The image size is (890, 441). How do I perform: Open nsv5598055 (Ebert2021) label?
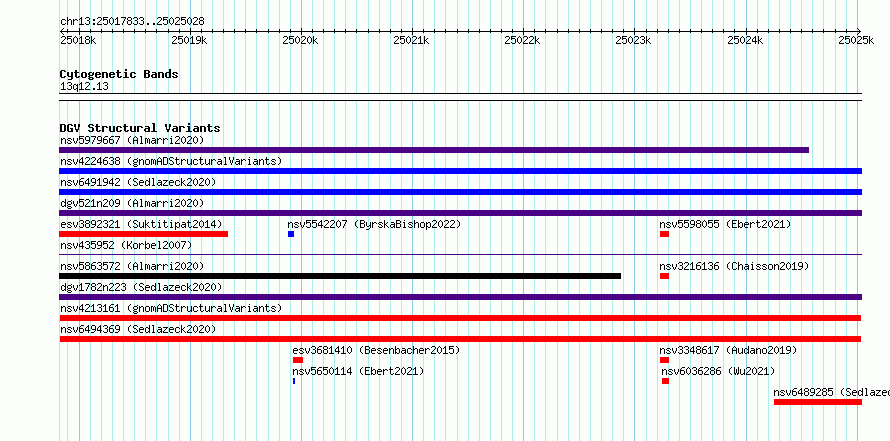click(725, 224)
